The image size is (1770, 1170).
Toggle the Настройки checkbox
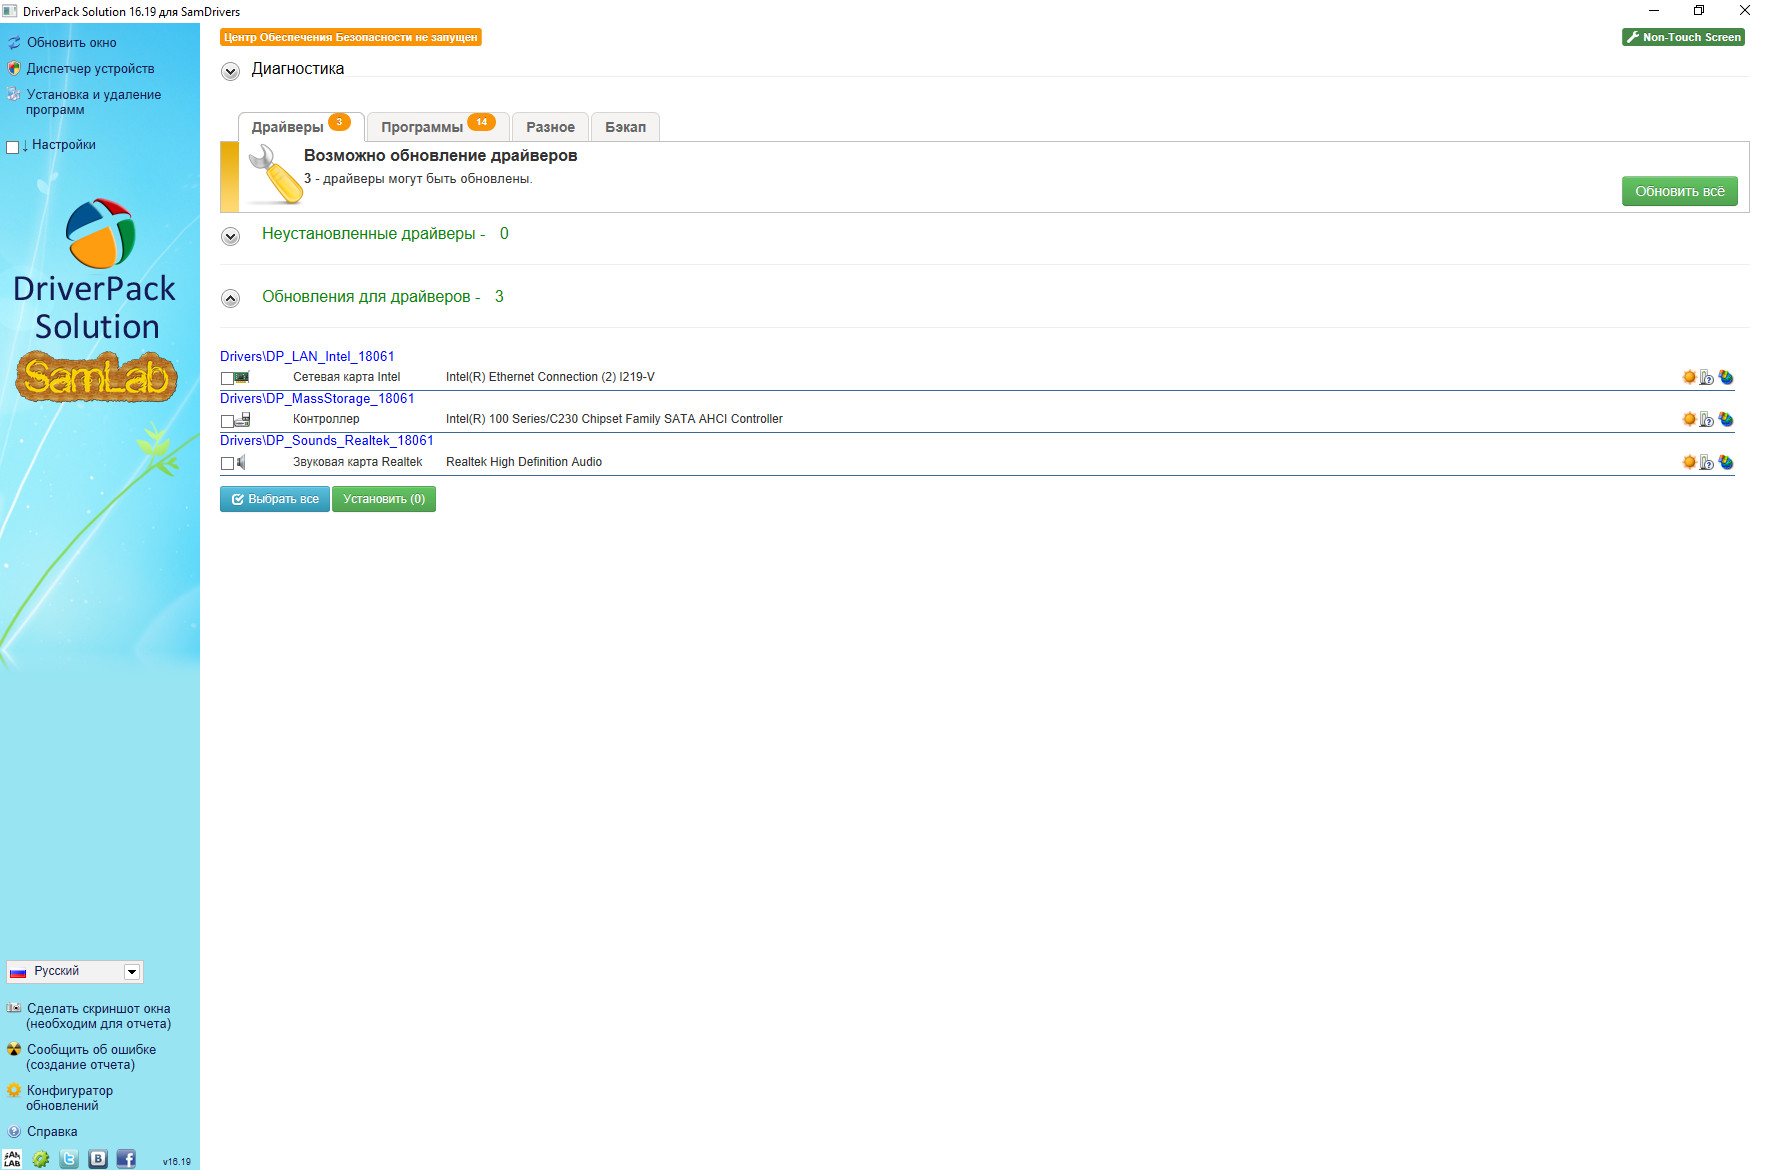click(x=12, y=147)
